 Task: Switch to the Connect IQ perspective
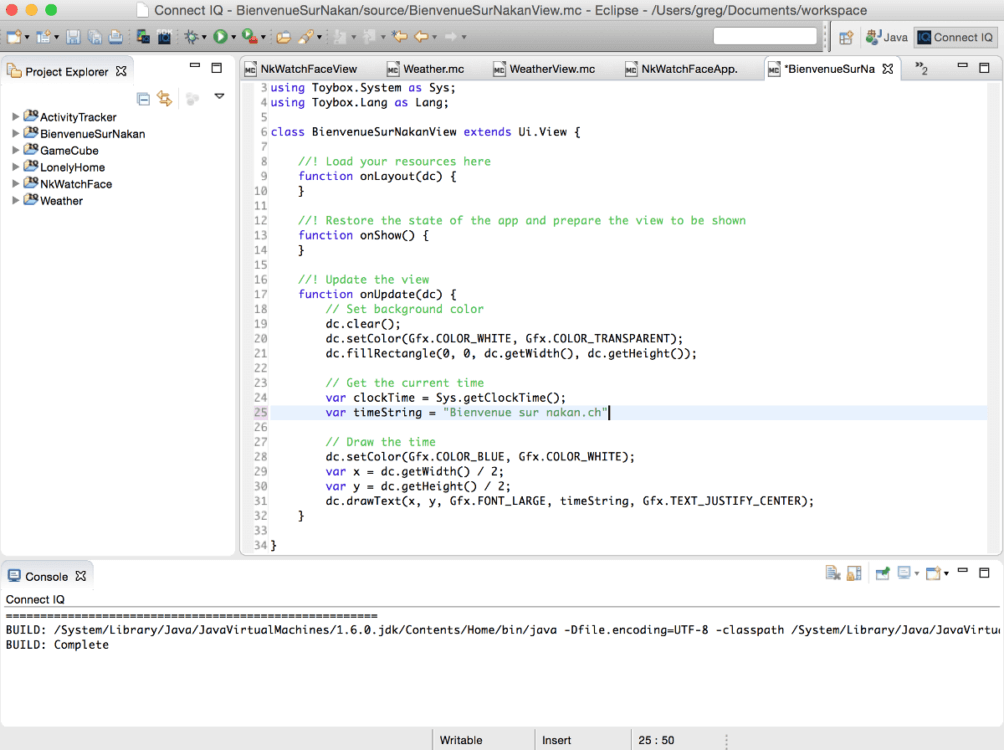(x=956, y=37)
